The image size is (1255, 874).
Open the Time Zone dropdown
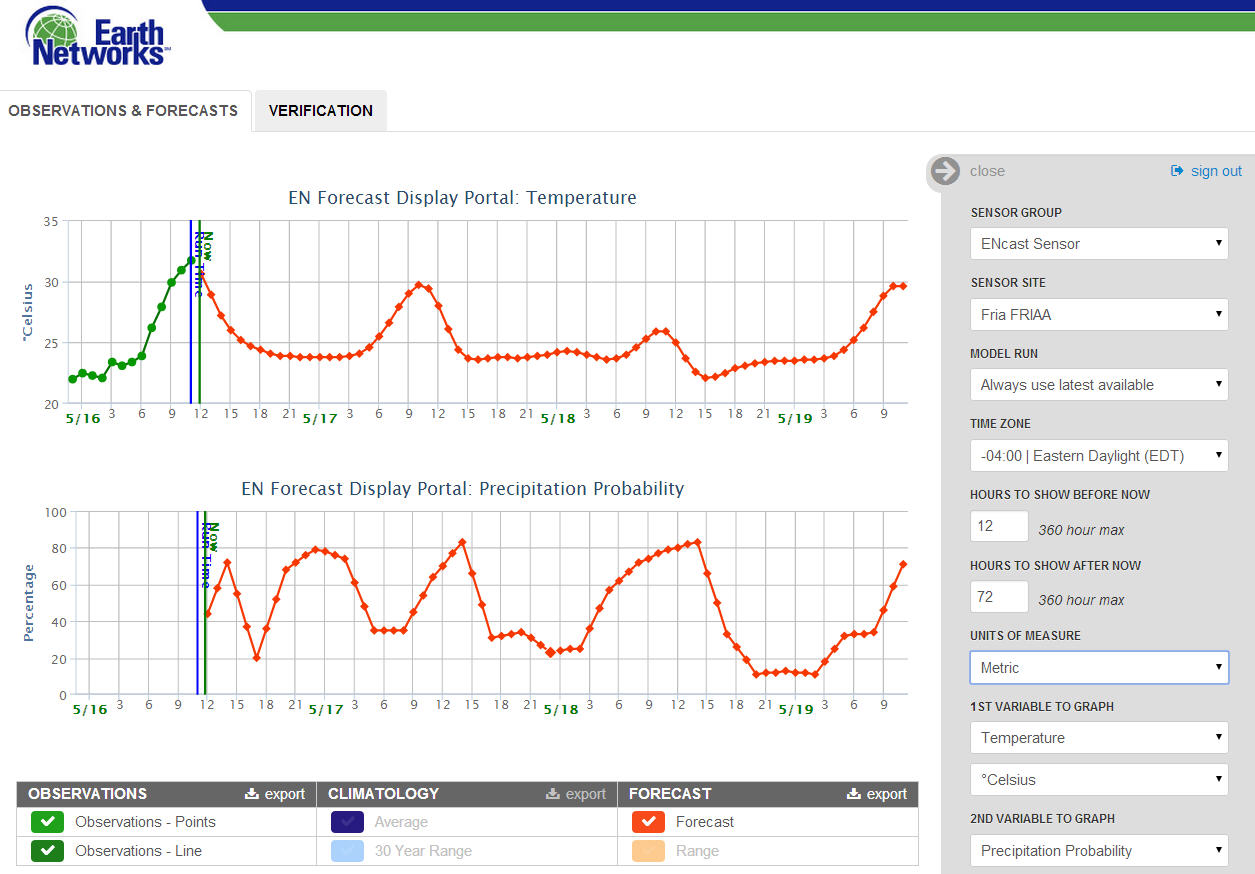tap(1099, 455)
